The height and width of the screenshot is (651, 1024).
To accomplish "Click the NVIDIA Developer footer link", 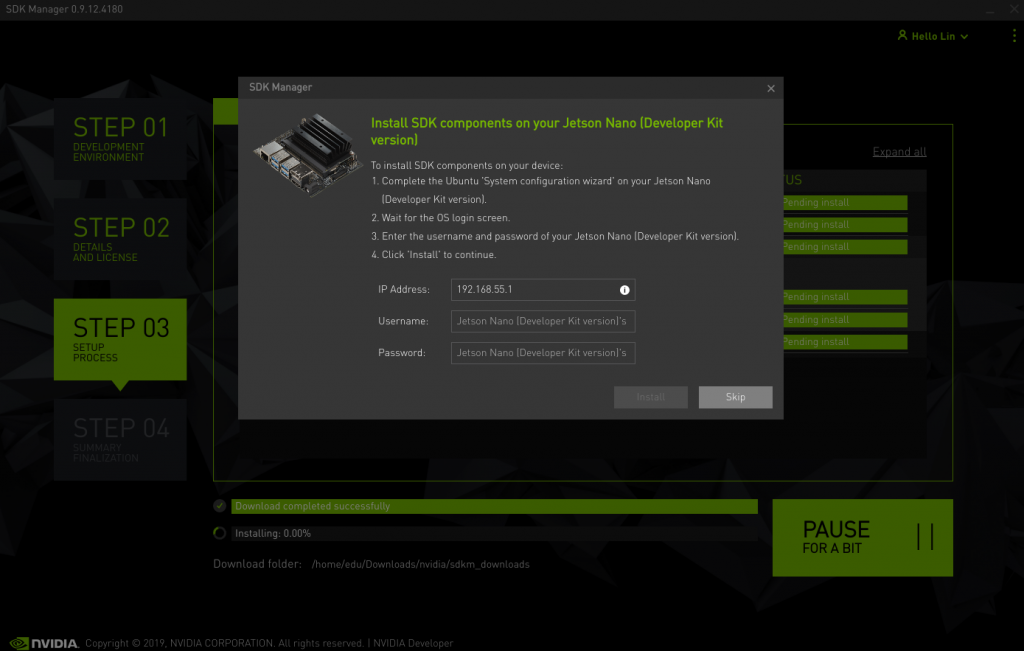I will tap(413, 643).
